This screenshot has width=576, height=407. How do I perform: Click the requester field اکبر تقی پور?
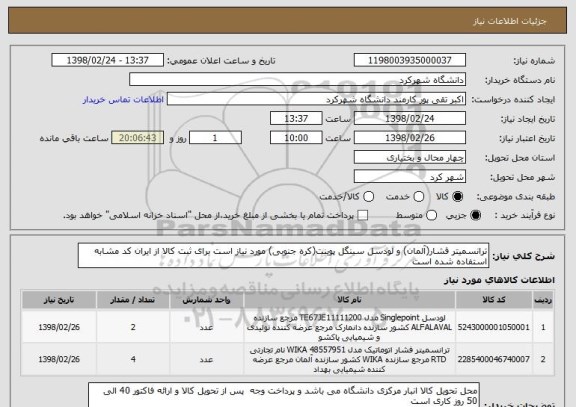point(316,99)
